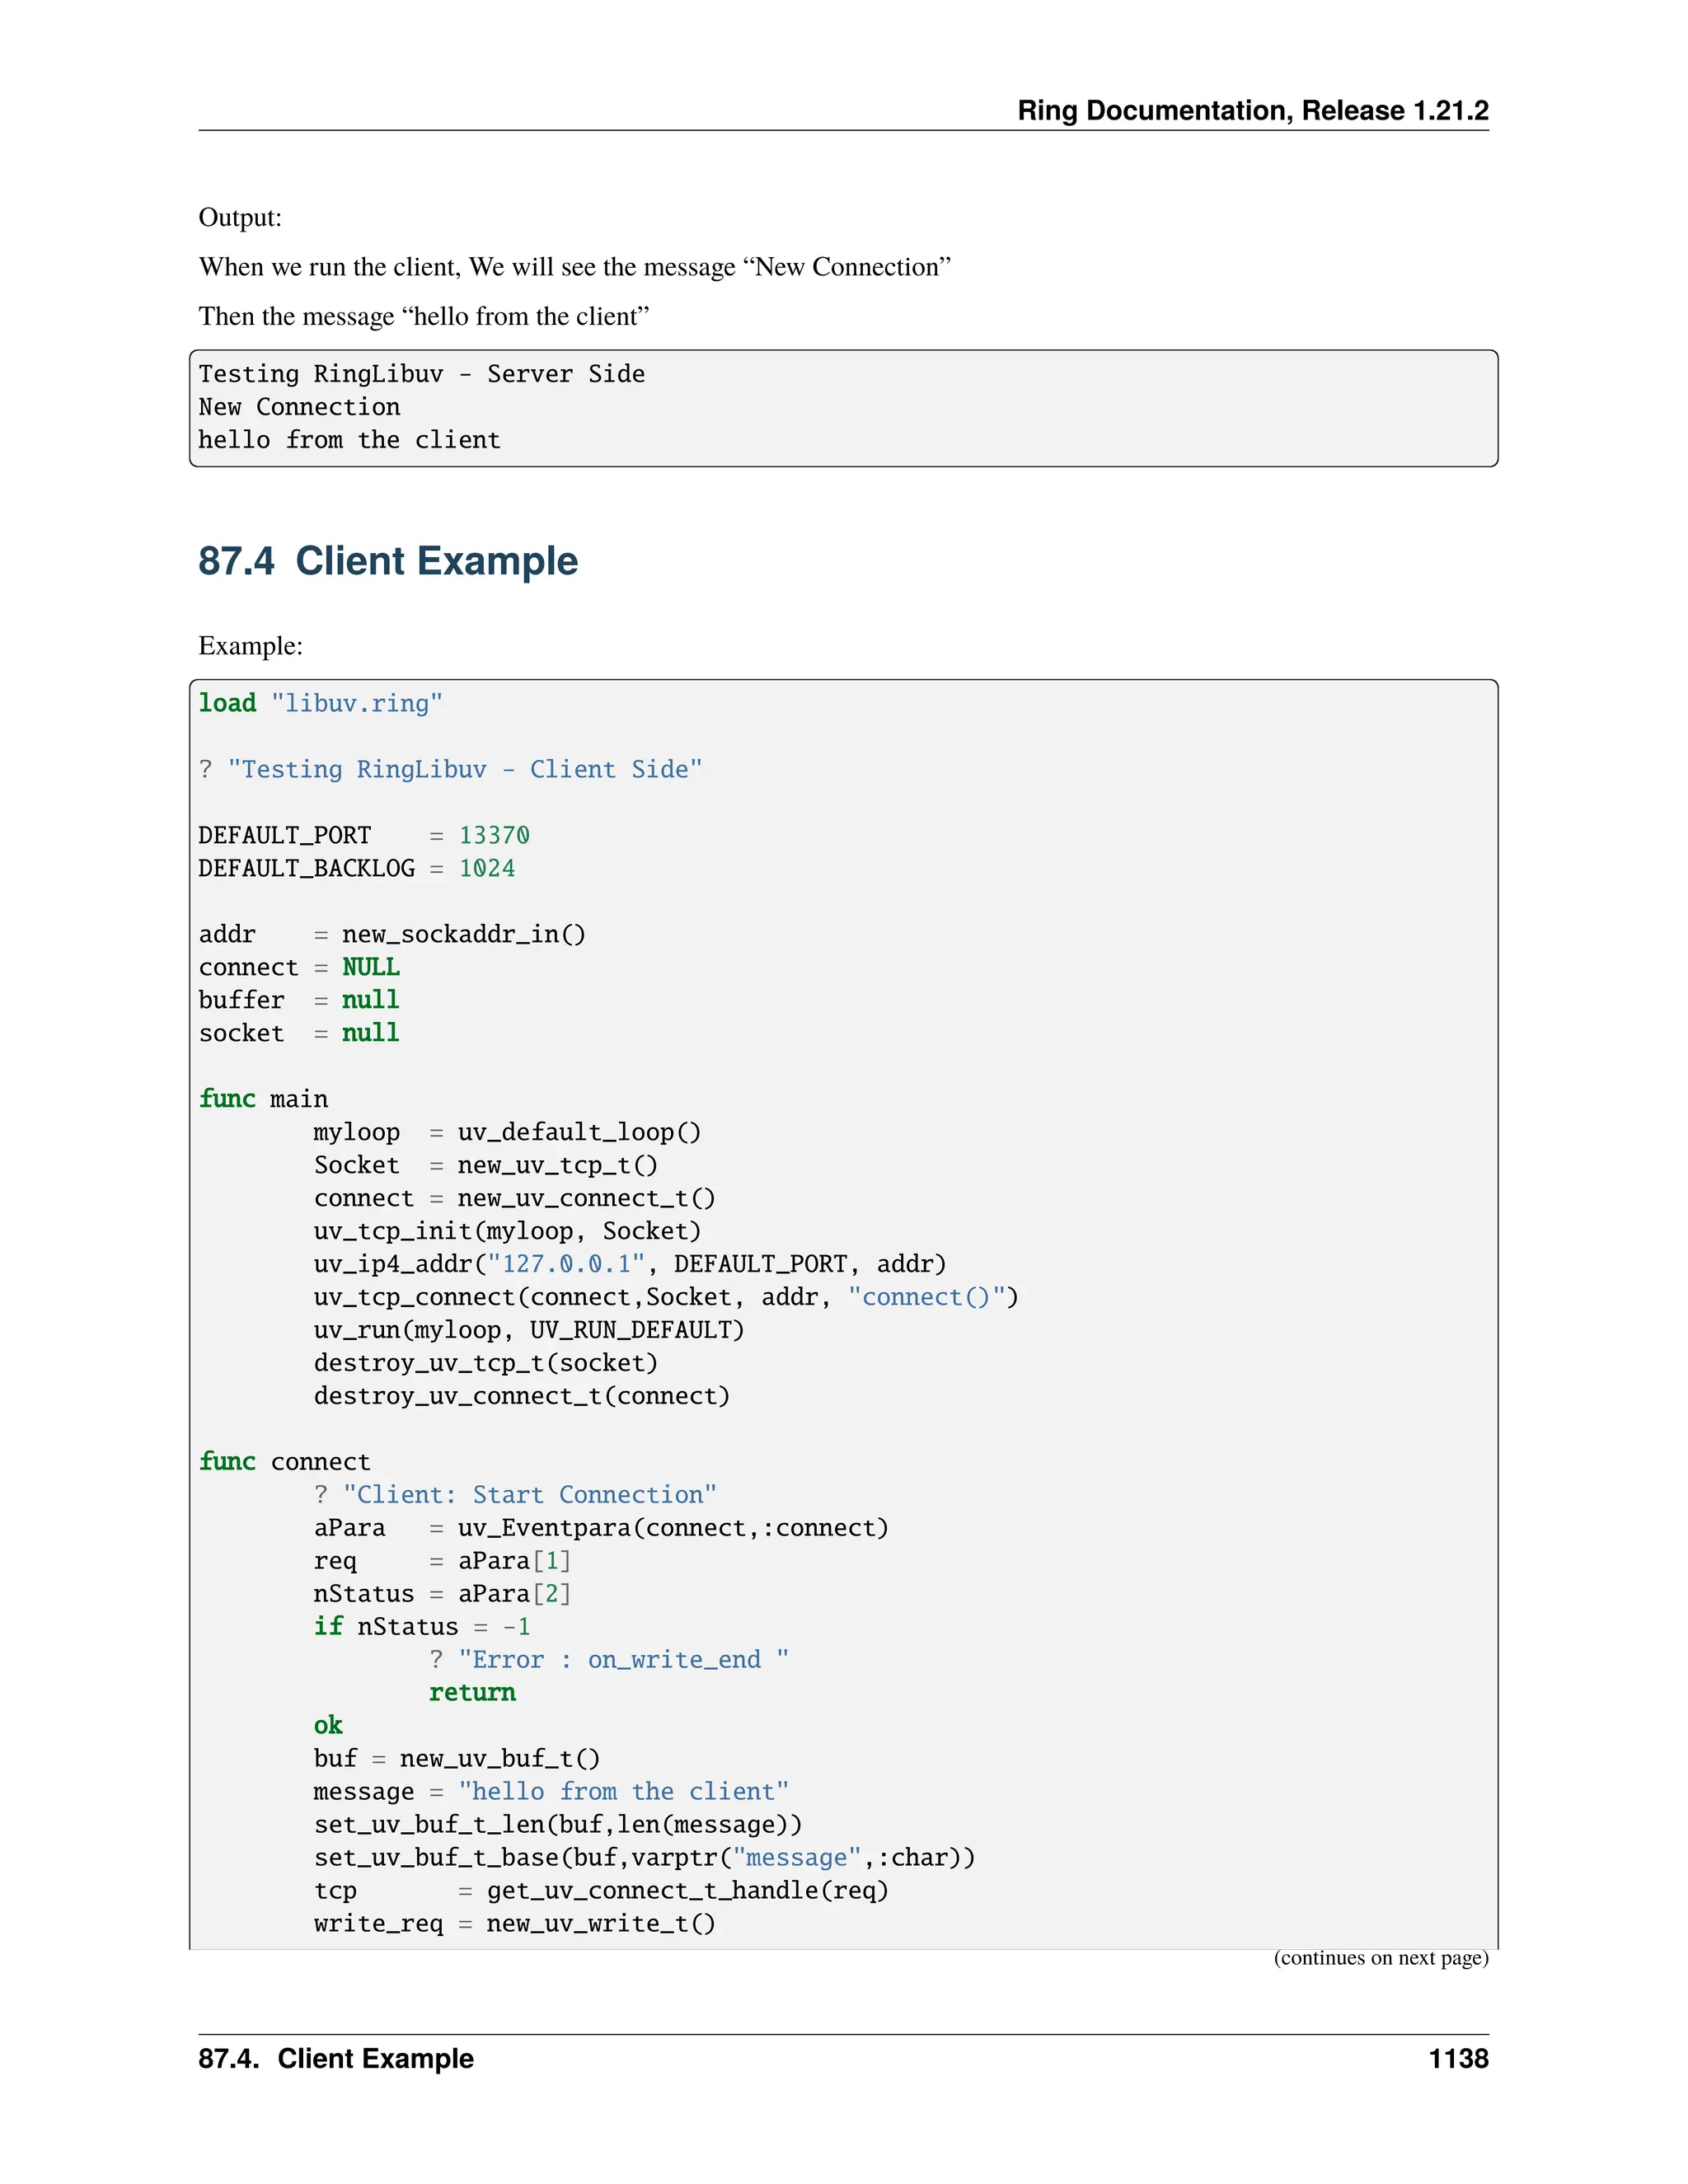Click the DEFAULT_BACKLOG value 1024
The height and width of the screenshot is (2184, 1688).
487,868
